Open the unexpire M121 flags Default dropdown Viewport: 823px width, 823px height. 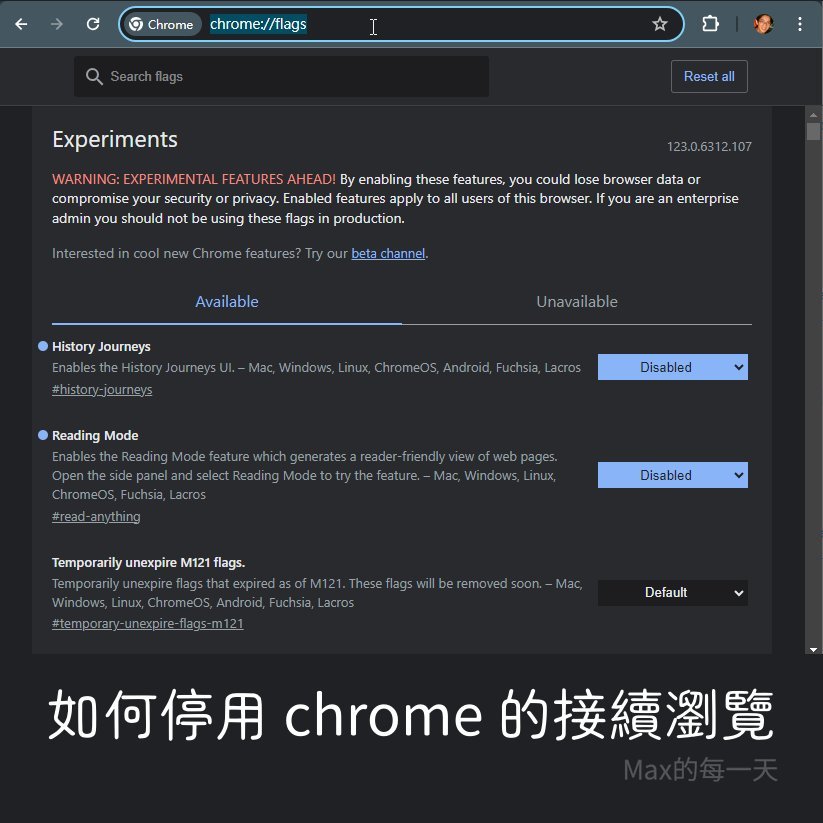[x=672, y=593]
